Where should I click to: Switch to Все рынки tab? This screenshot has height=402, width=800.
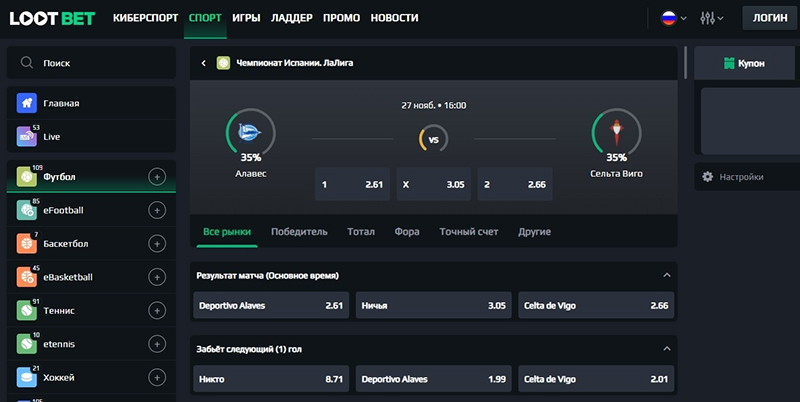[x=227, y=232]
